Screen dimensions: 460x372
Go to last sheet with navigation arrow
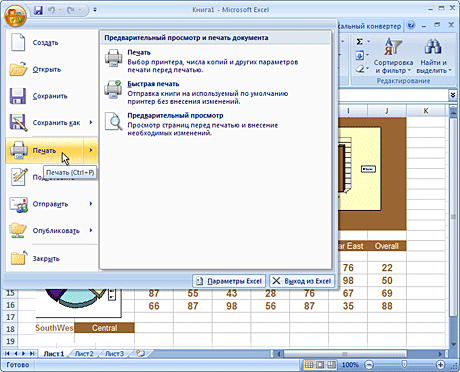32,353
